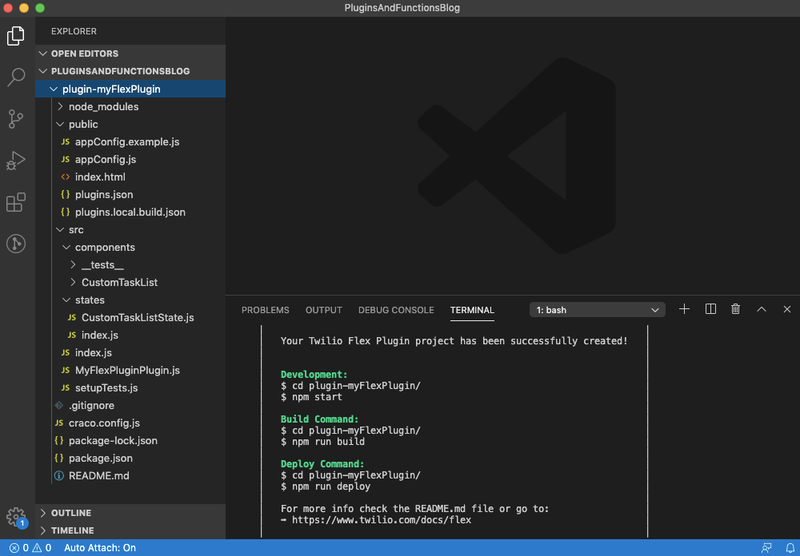Click the errors and warnings status indicator
The image size is (800, 556).
pos(31,548)
